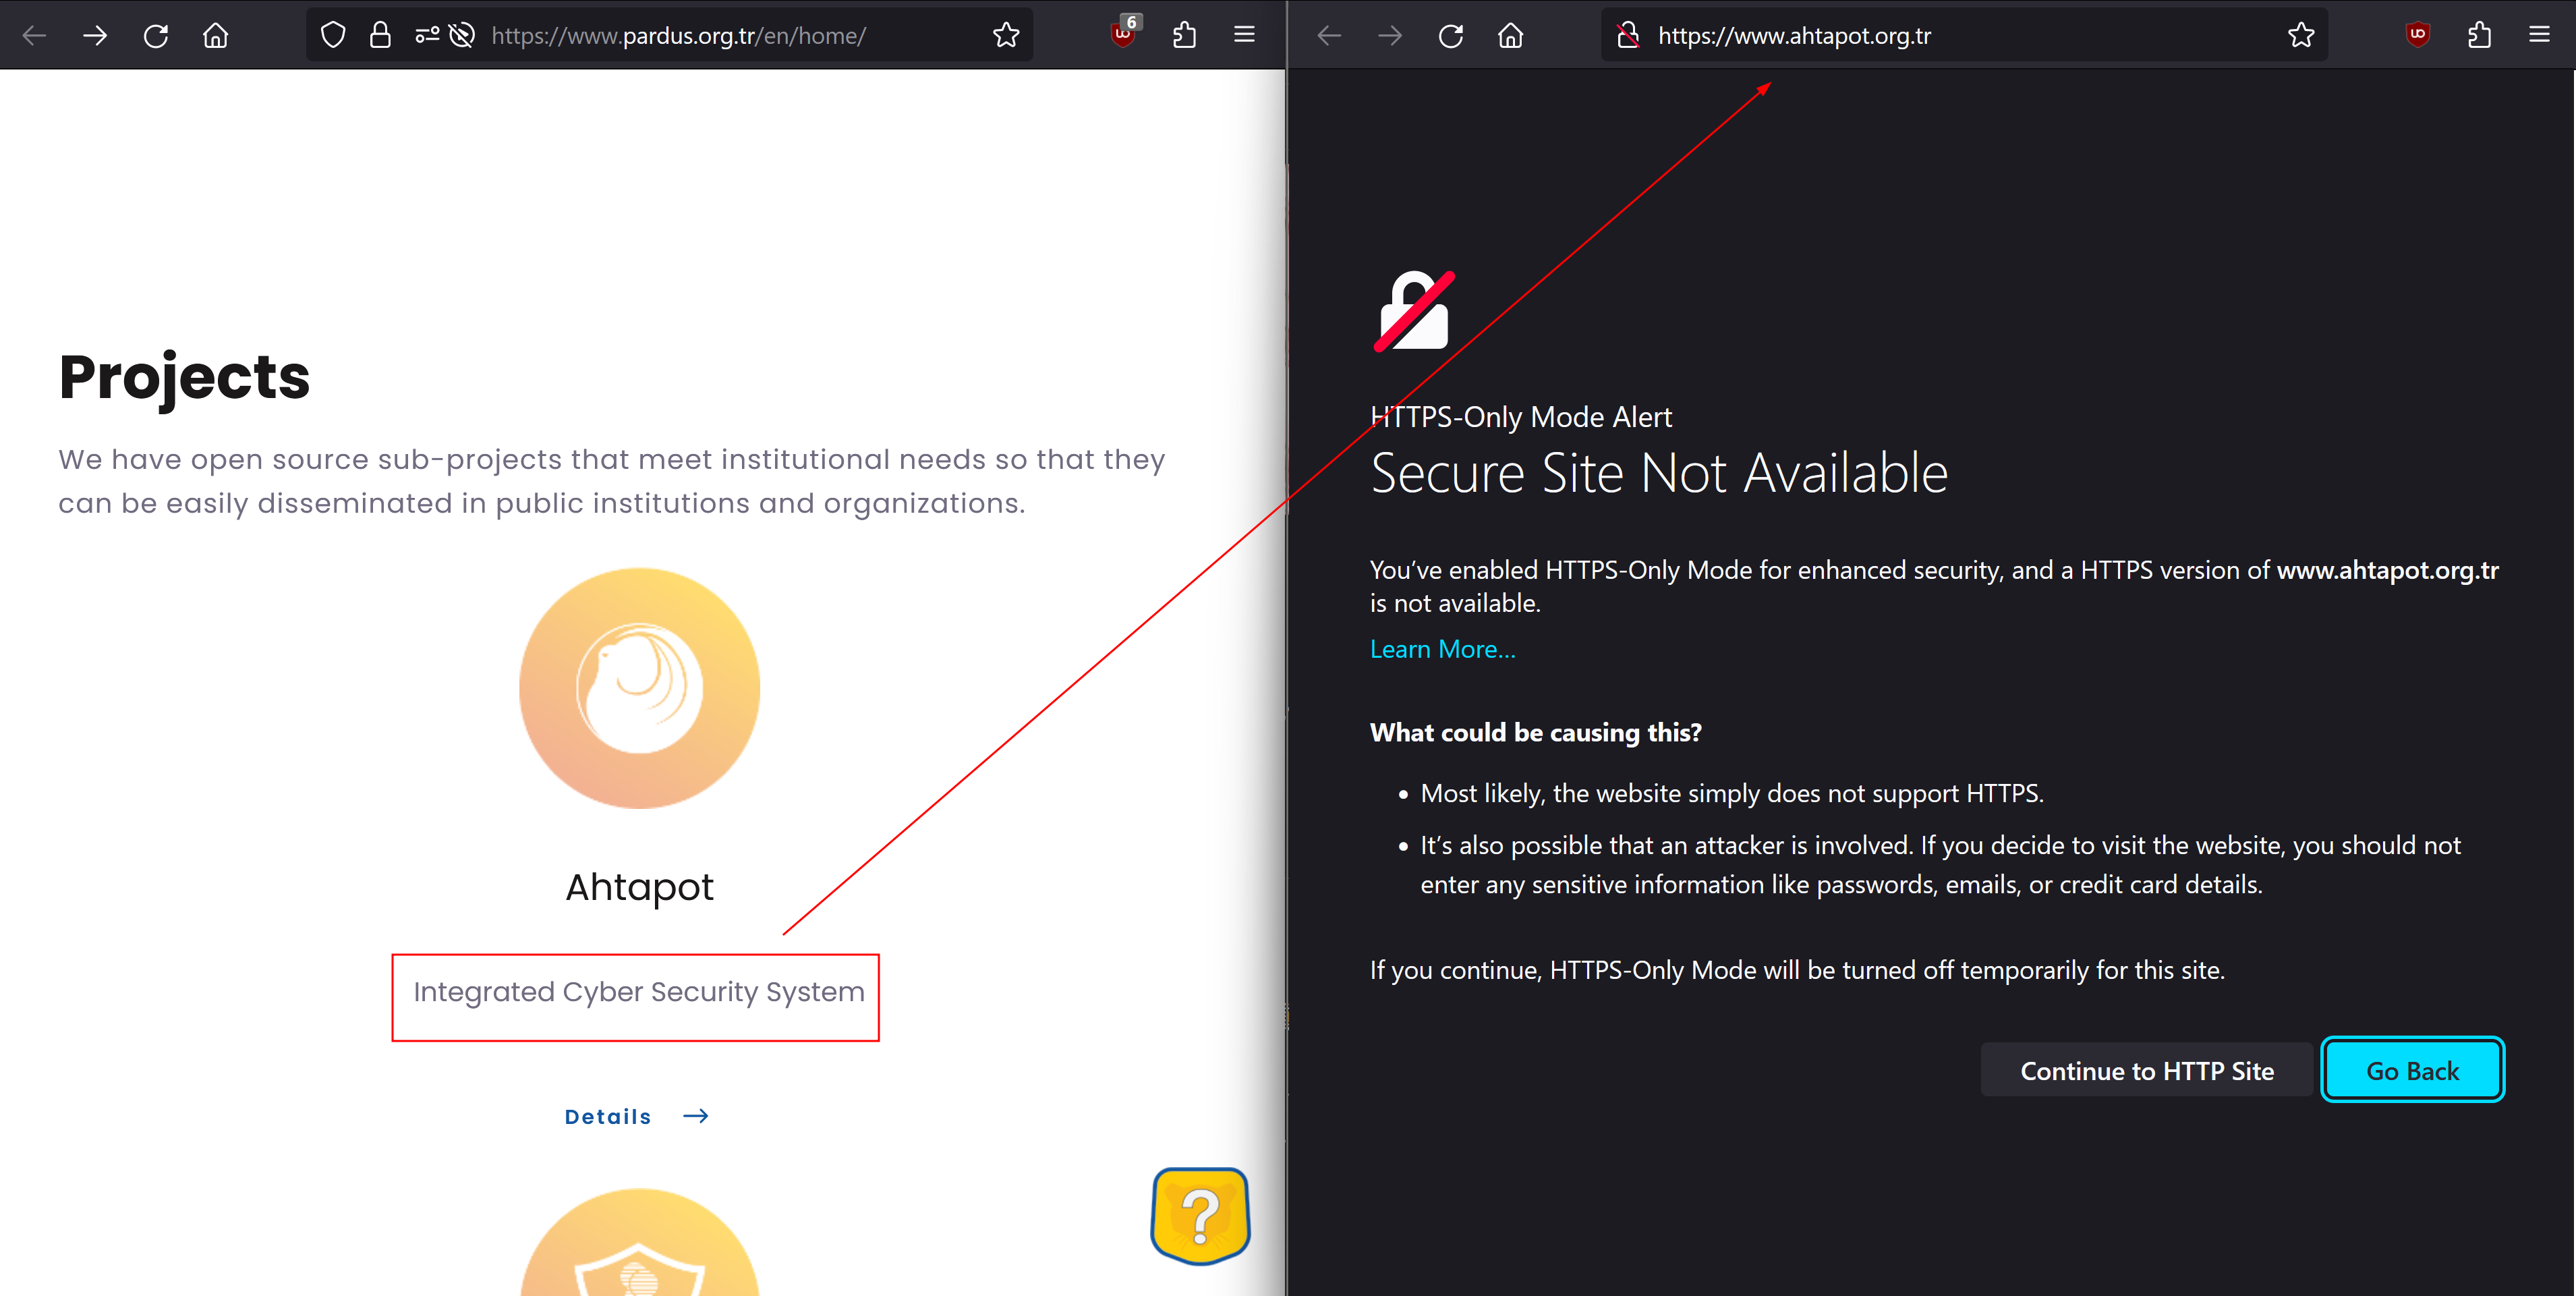
Task: Click the Ahtapot round project logo
Action: 639,688
